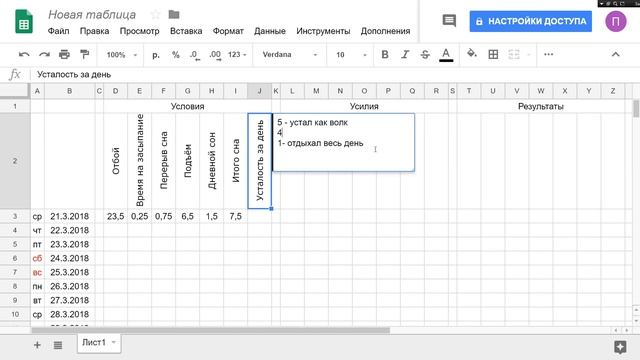
Task: Click the Результаты header cell
Action: pyautogui.click(x=540, y=106)
